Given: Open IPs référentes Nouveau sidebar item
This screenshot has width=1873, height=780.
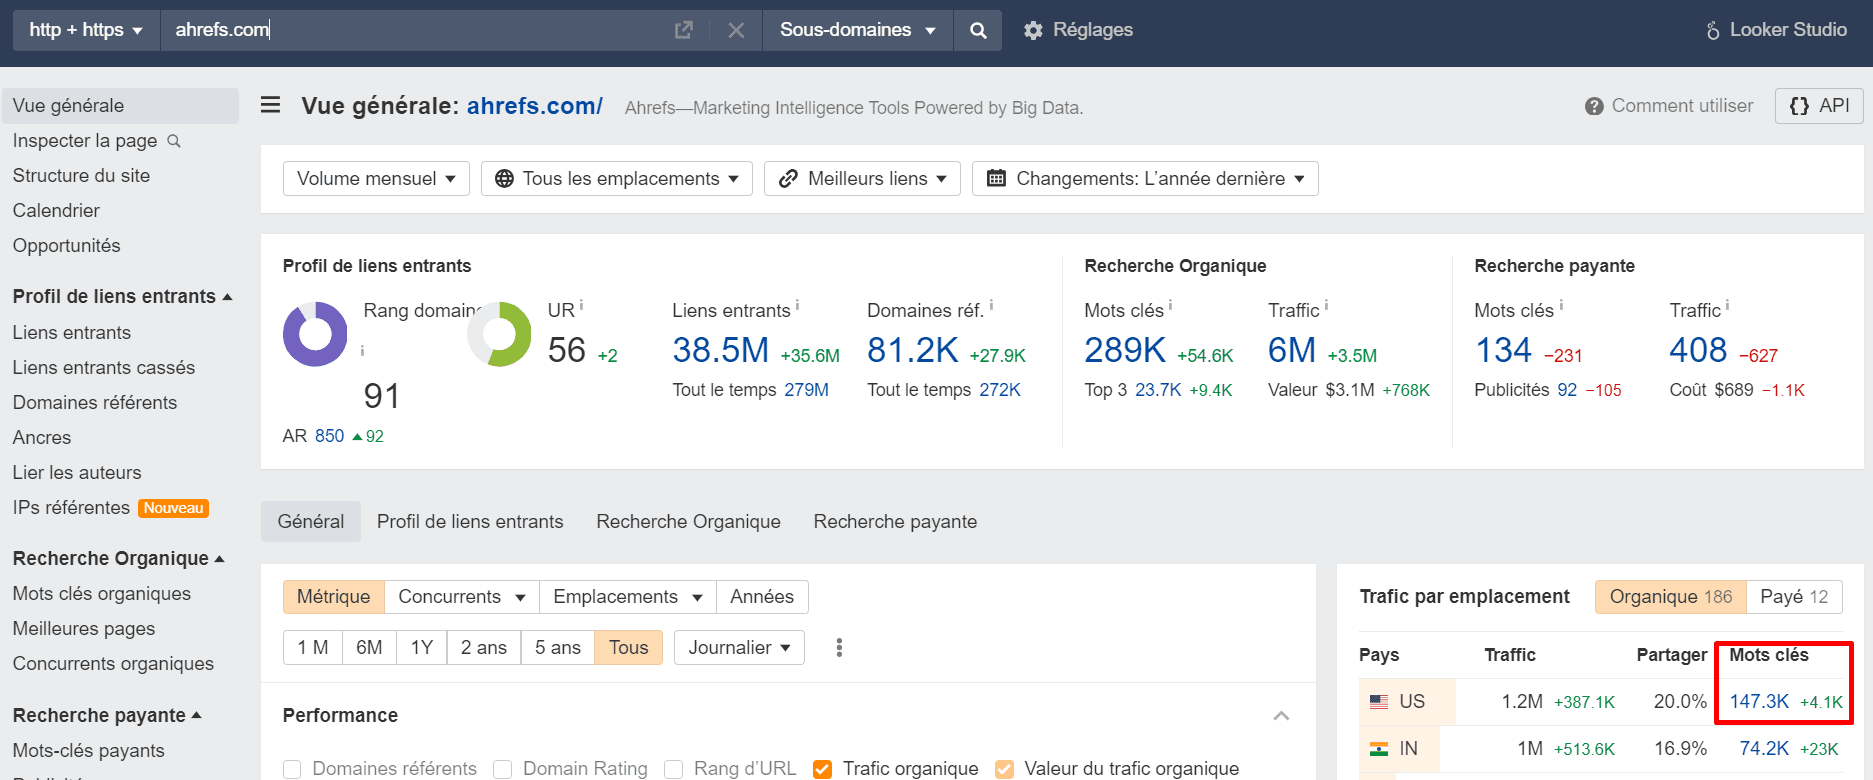Looking at the screenshot, I should coord(111,508).
